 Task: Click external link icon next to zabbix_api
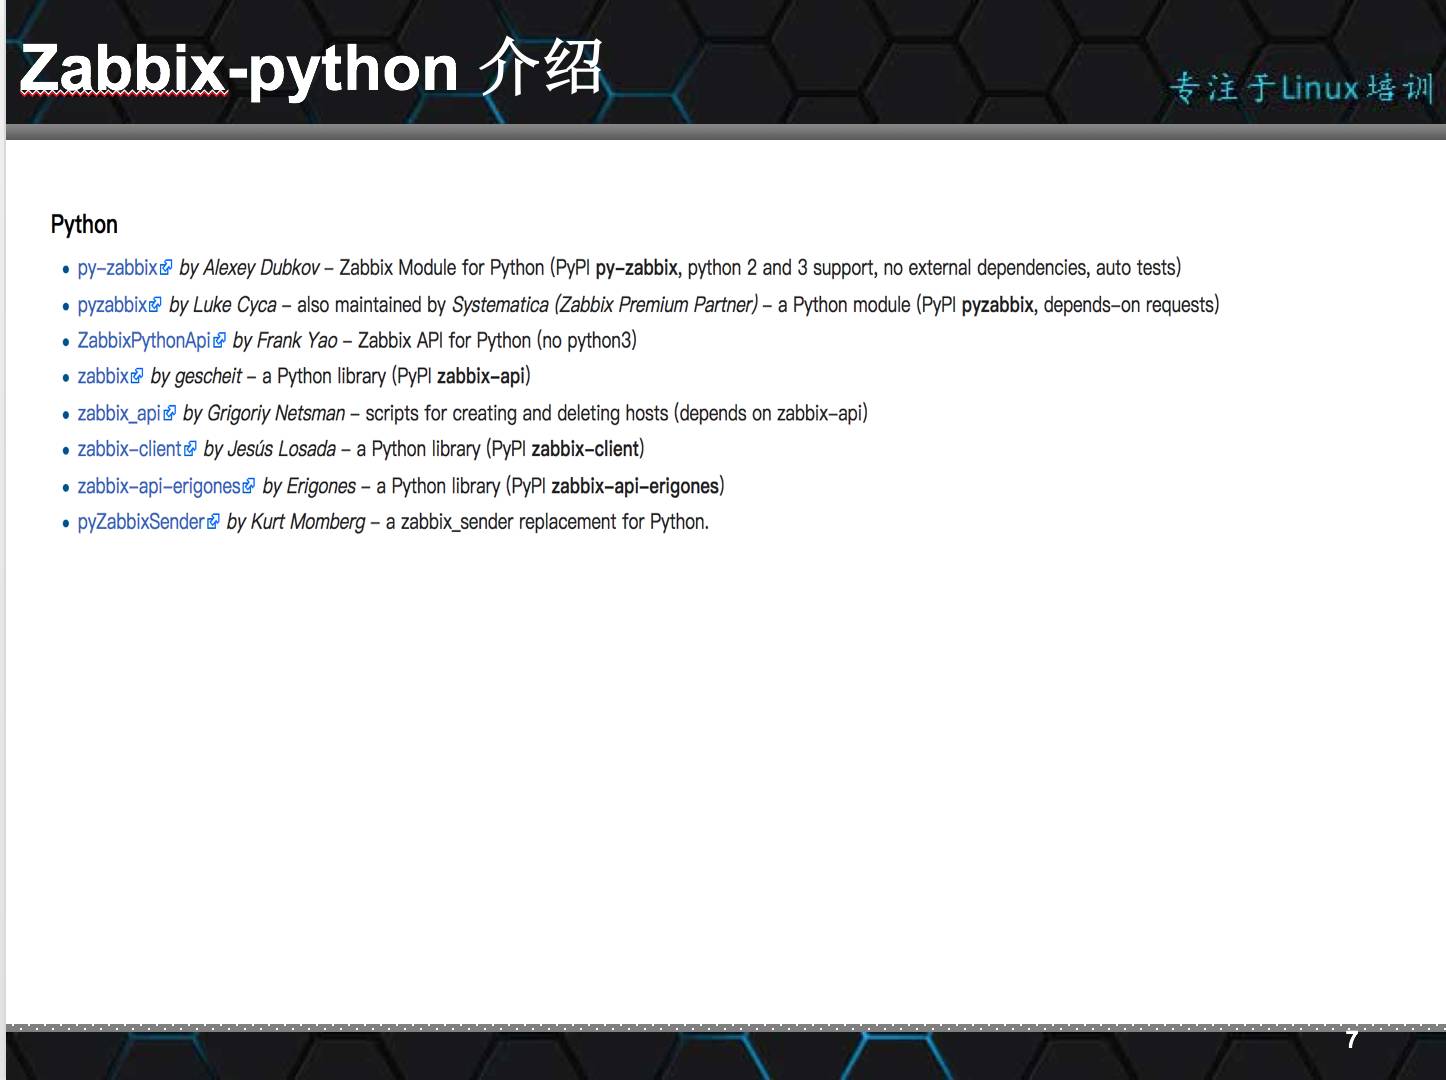[170, 413]
